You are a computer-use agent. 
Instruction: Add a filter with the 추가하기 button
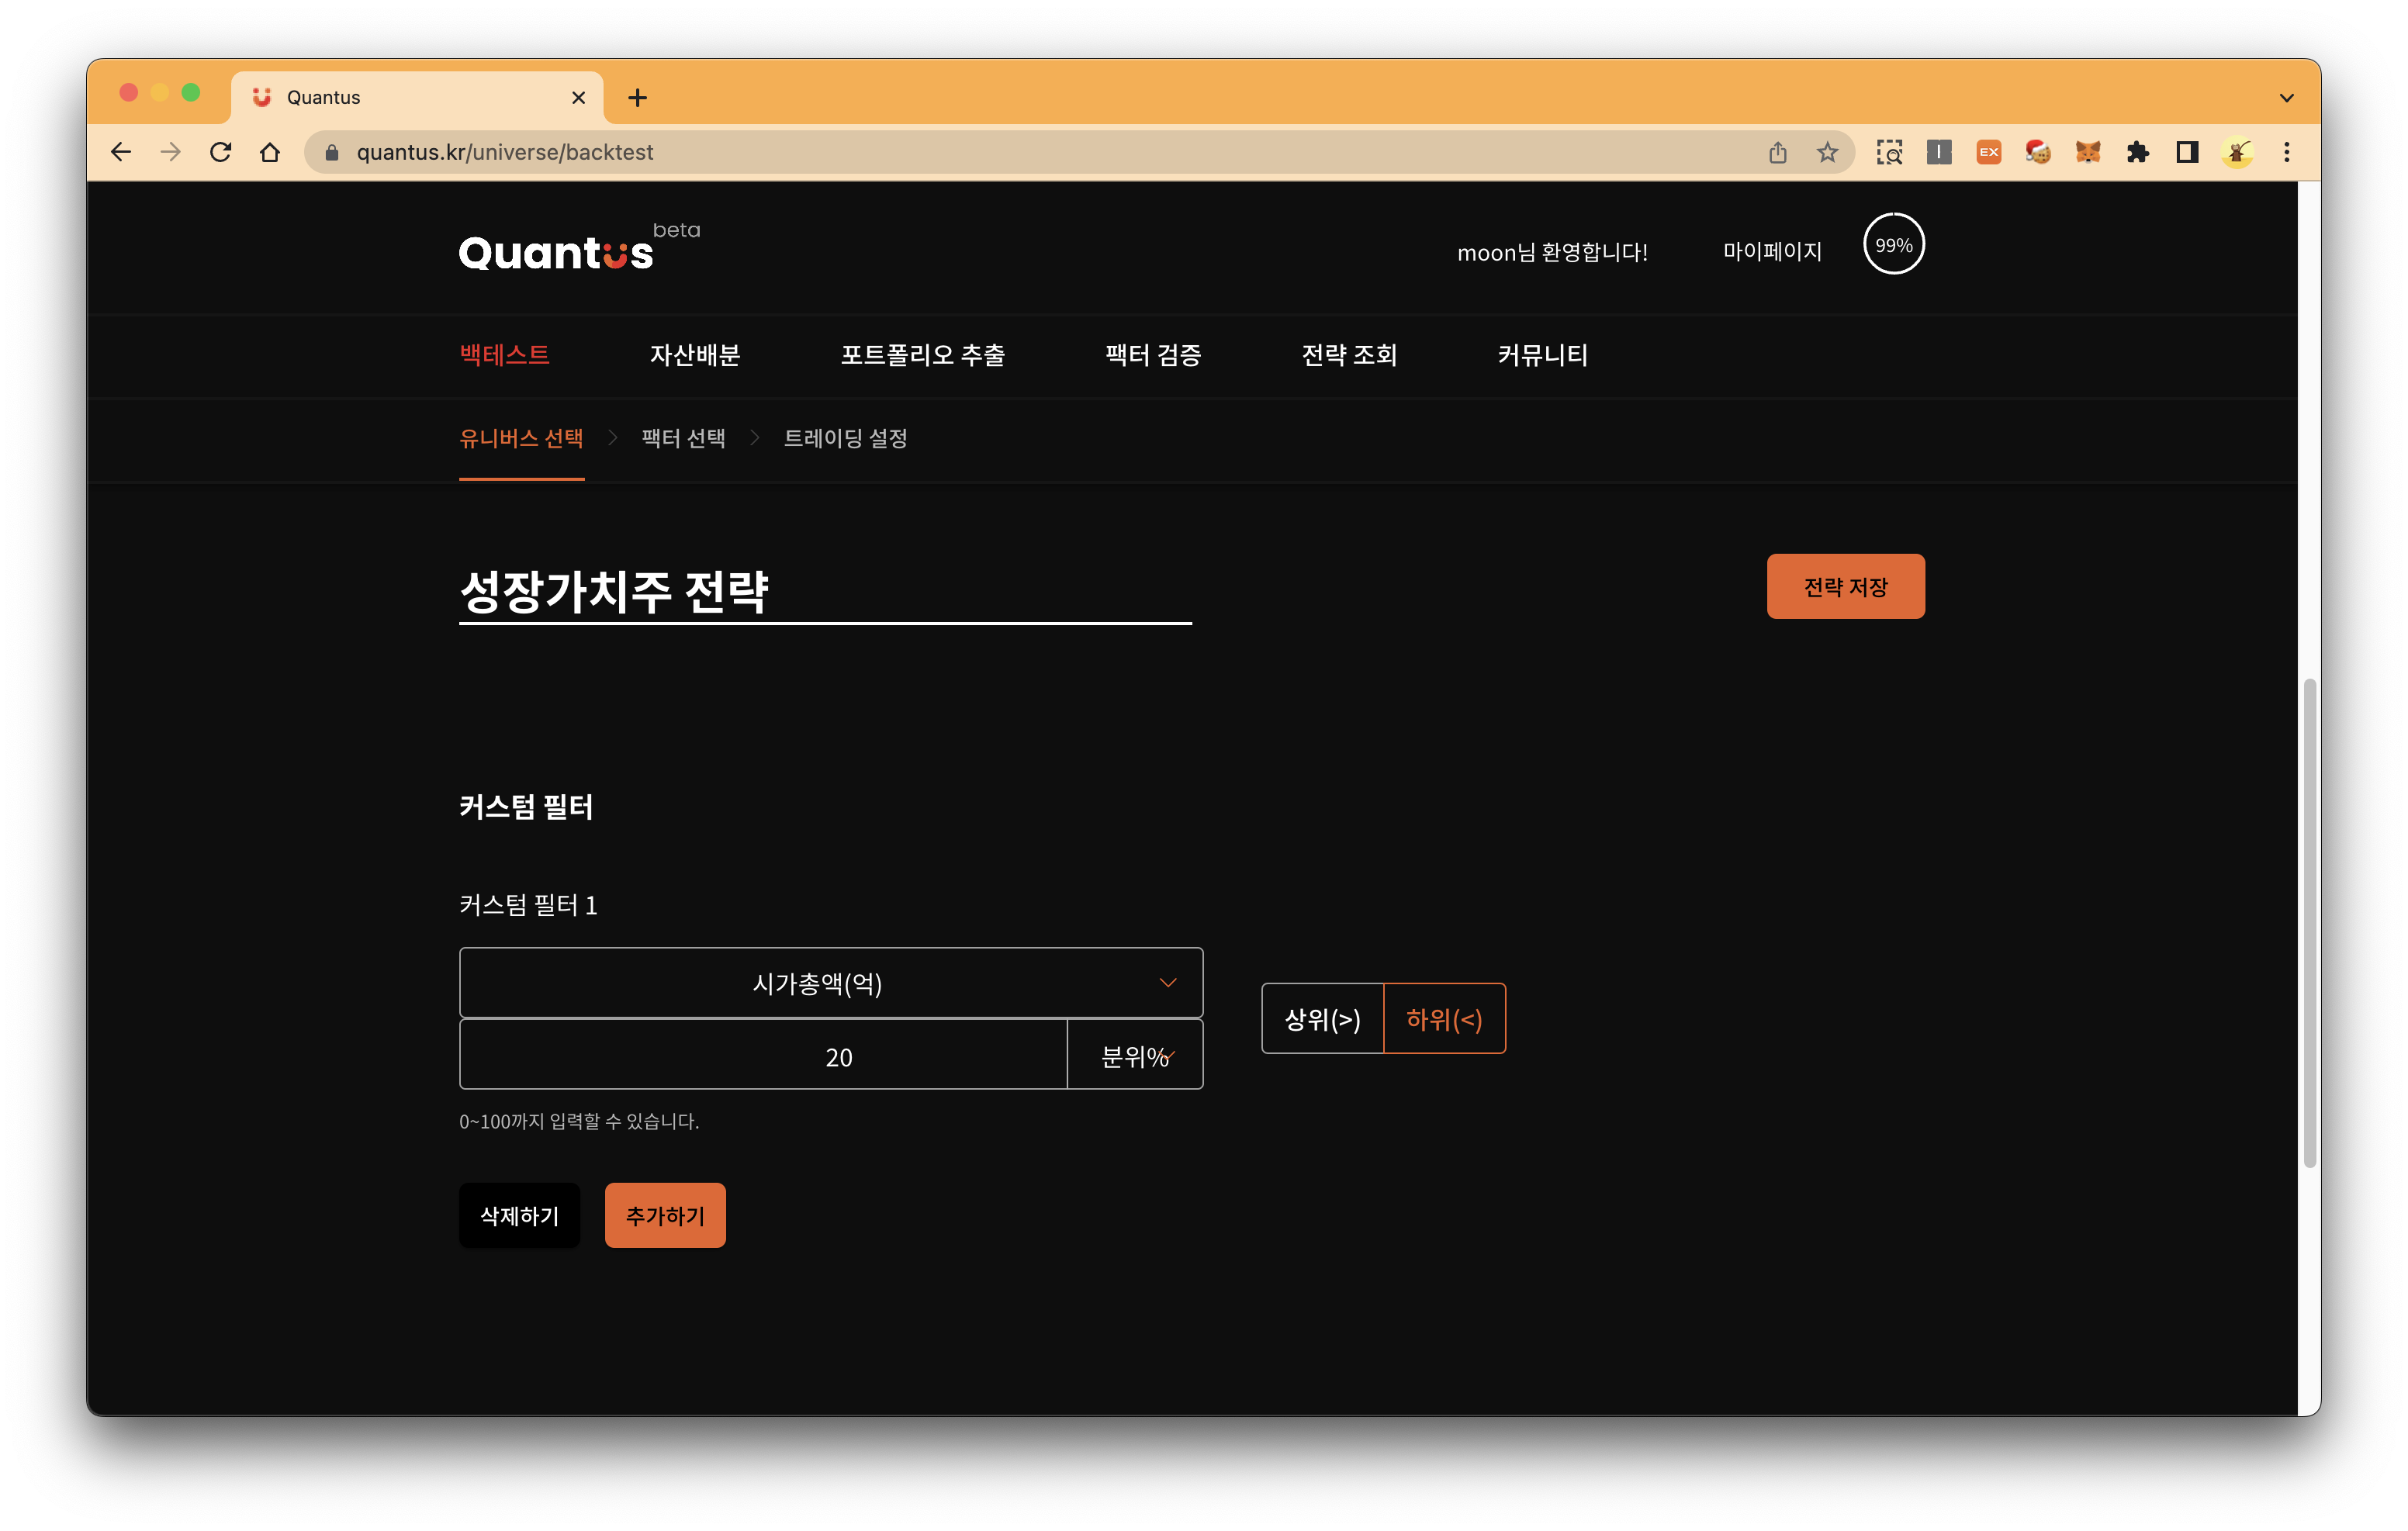pyautogui.click(x=664, y=1215)
